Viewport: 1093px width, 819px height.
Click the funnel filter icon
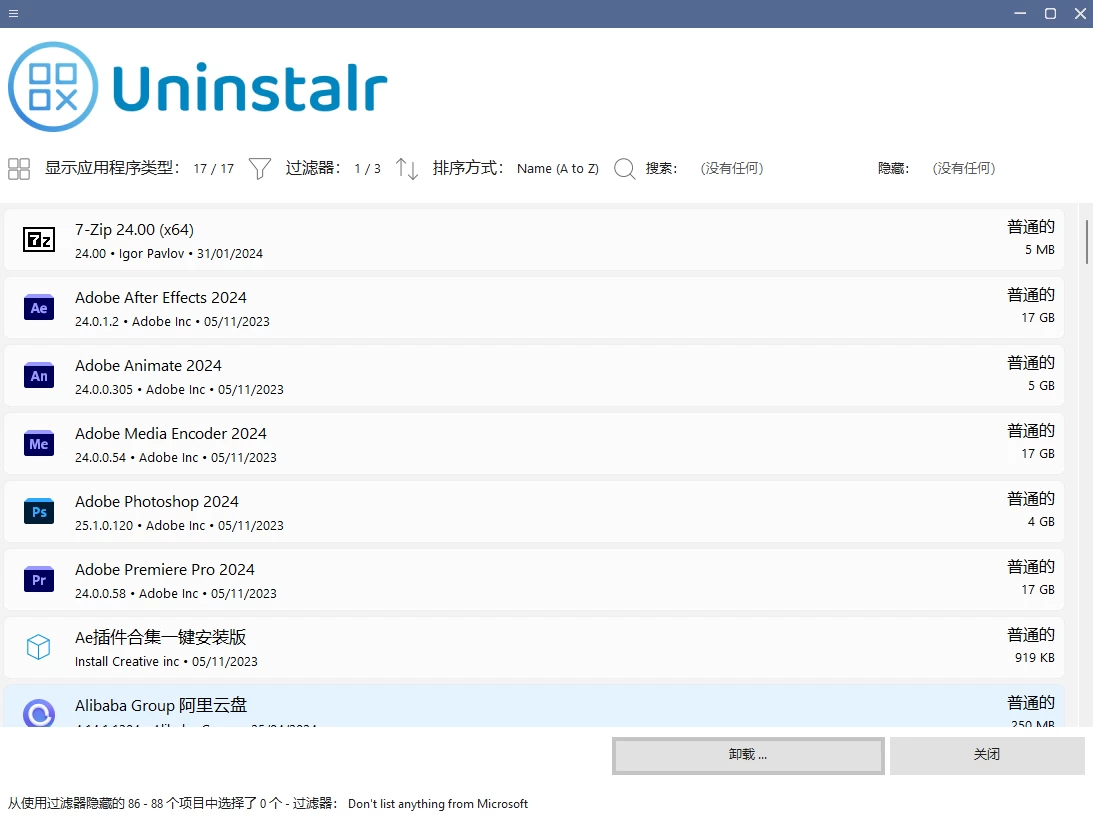[x=260, y=169]
